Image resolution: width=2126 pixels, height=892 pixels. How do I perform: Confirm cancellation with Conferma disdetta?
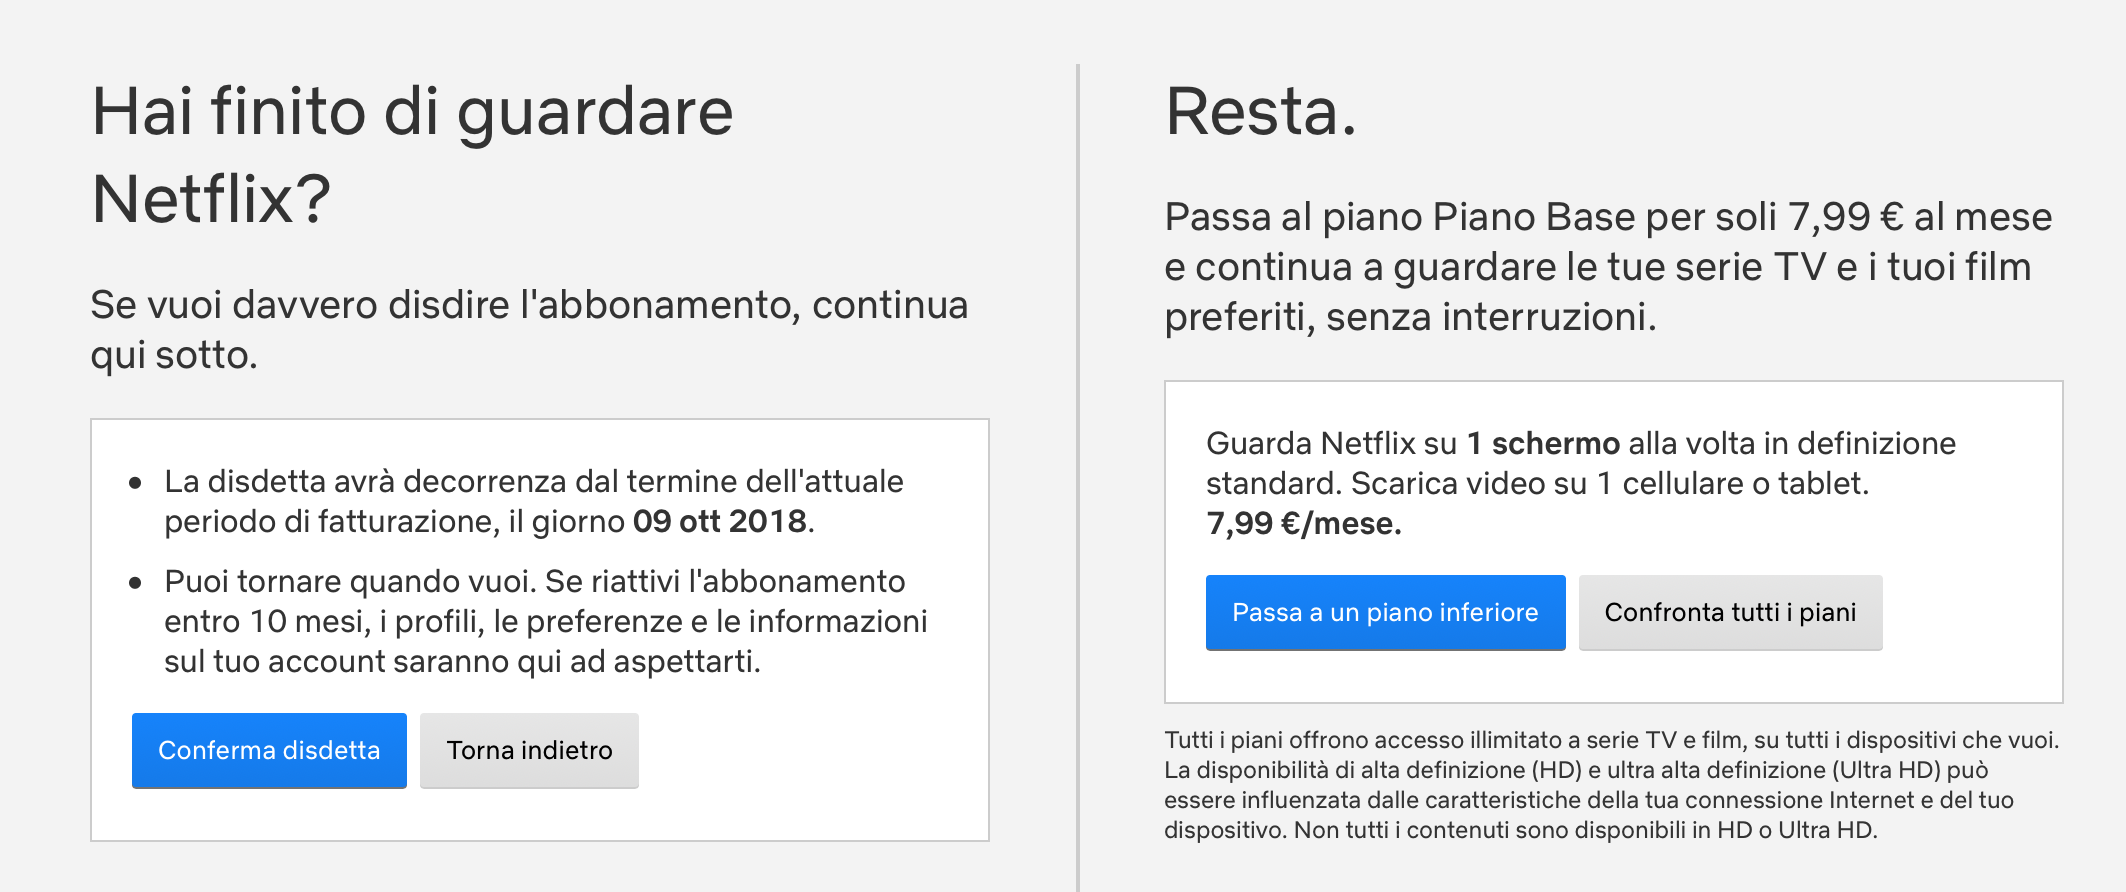(x=269, y=750)
